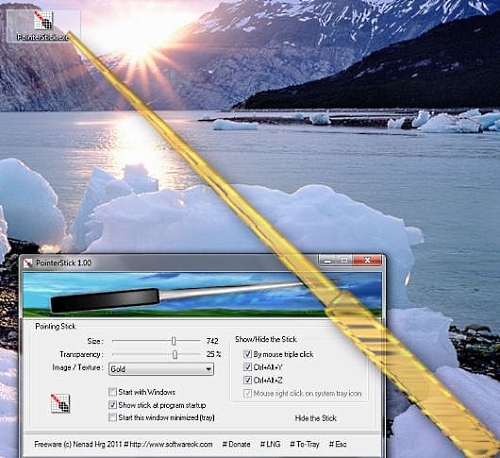Open the Image / Texture dropdown showing Gold
Screen dimensions: 500x458
coord(161,369)
